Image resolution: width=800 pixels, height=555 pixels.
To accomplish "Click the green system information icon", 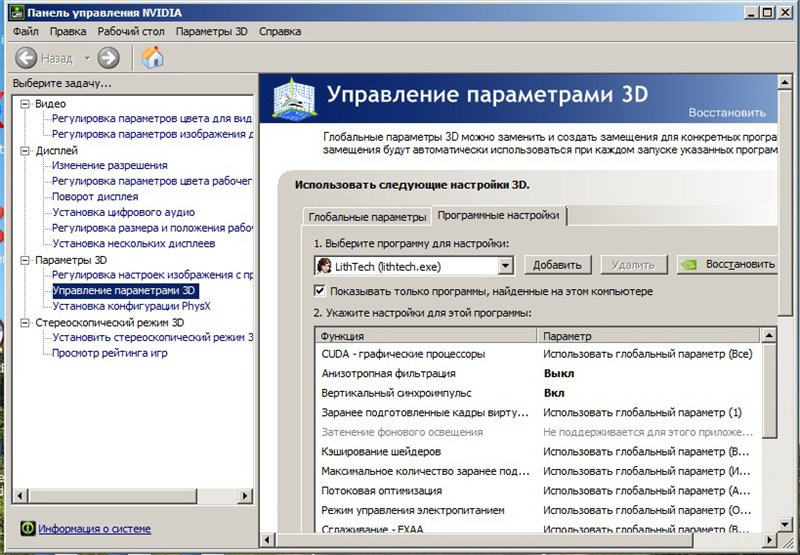I will pyautogui.click(x=27, y=528).
